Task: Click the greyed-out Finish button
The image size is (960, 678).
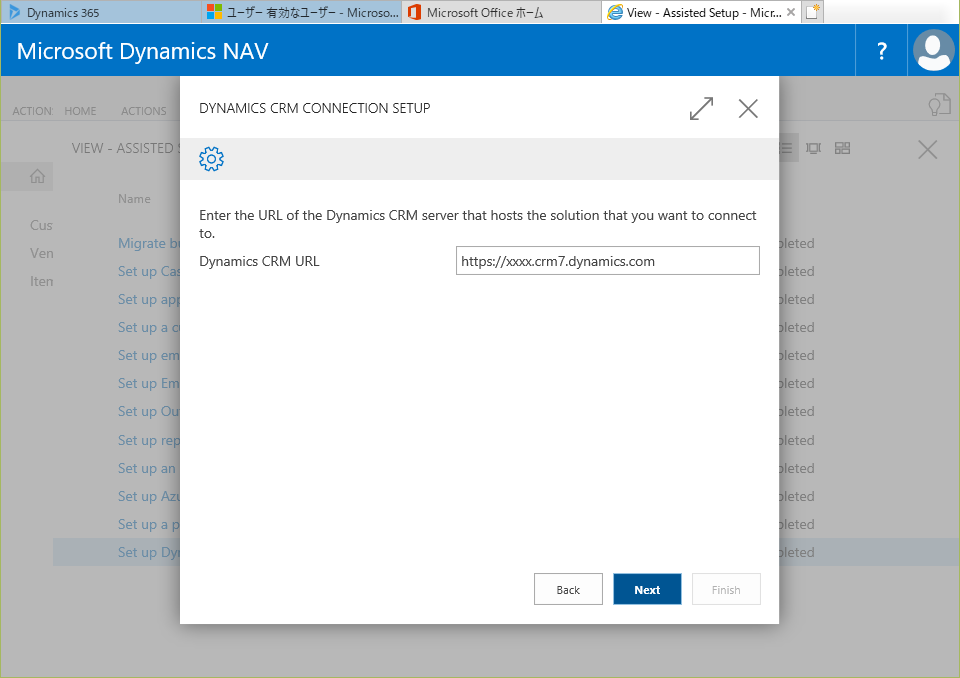Action: 726,589
